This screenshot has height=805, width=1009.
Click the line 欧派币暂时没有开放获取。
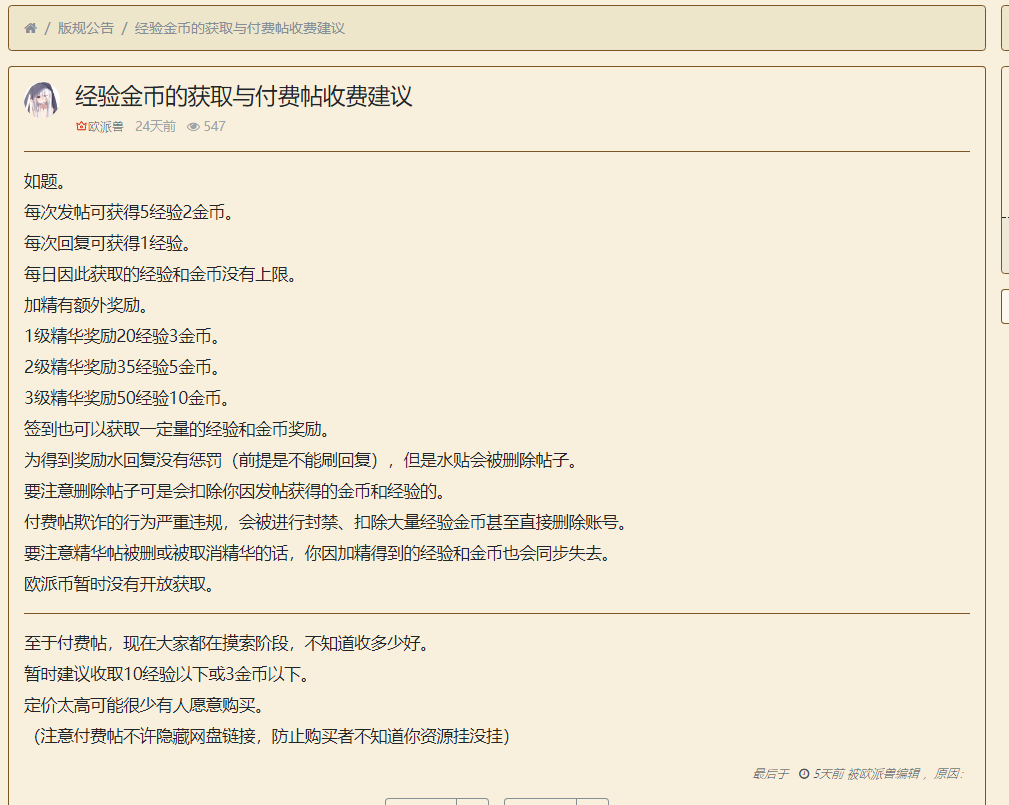[119, 584]
